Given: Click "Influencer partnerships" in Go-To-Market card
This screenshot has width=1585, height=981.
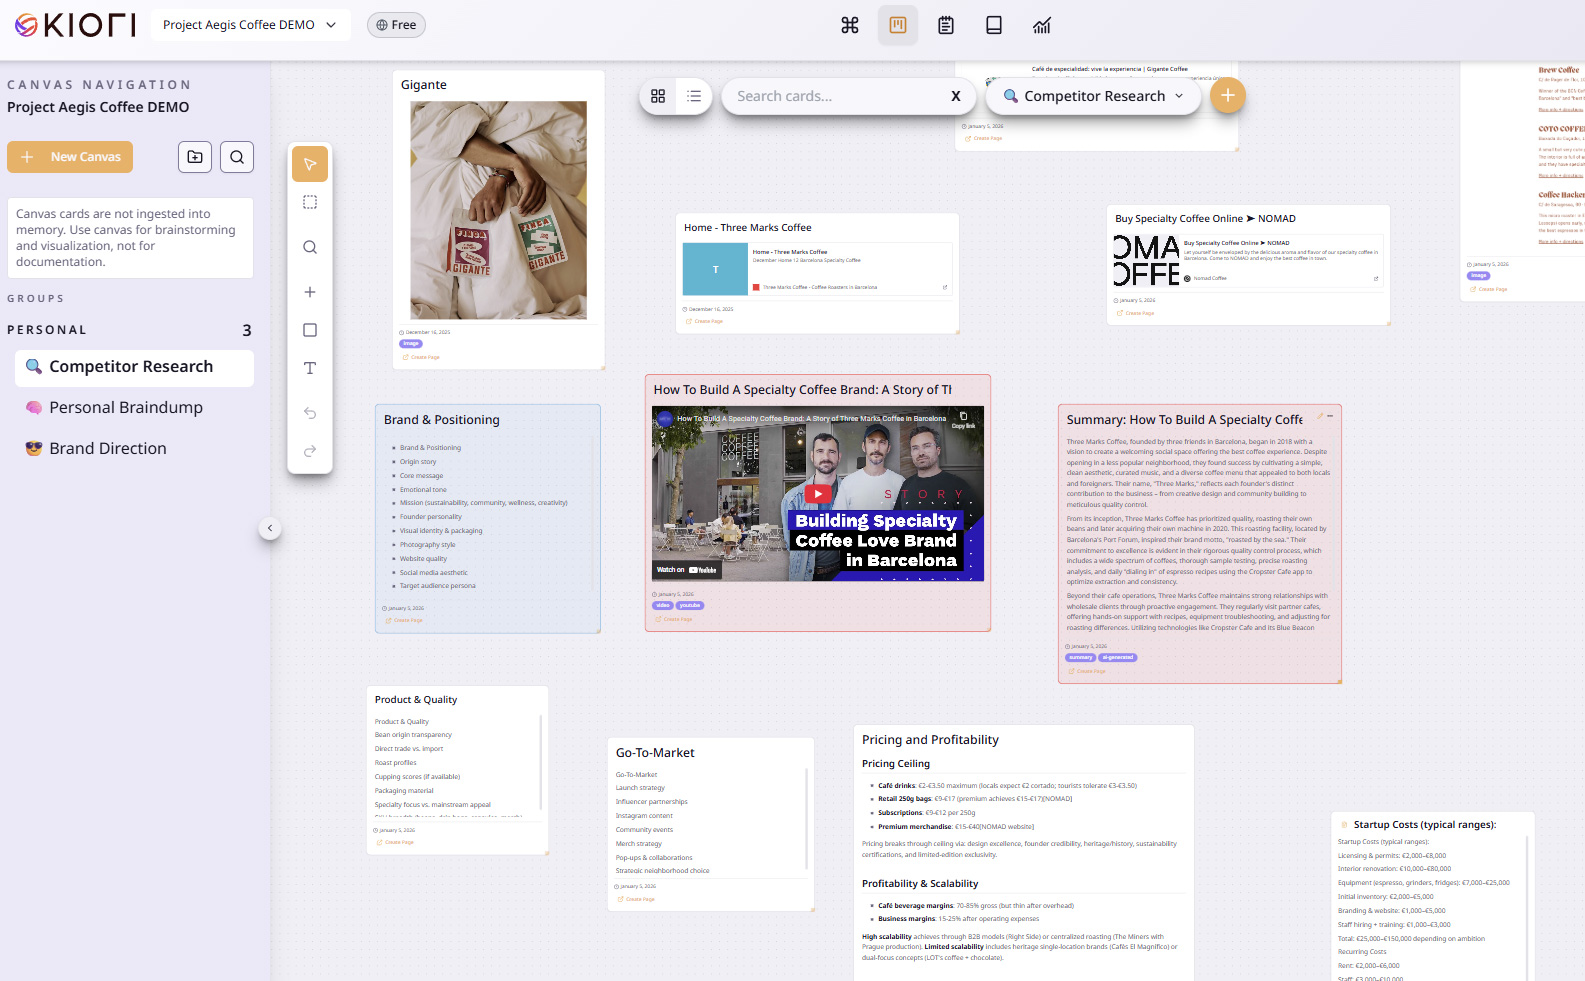Looking at the screenshot, I should point(652,802).
